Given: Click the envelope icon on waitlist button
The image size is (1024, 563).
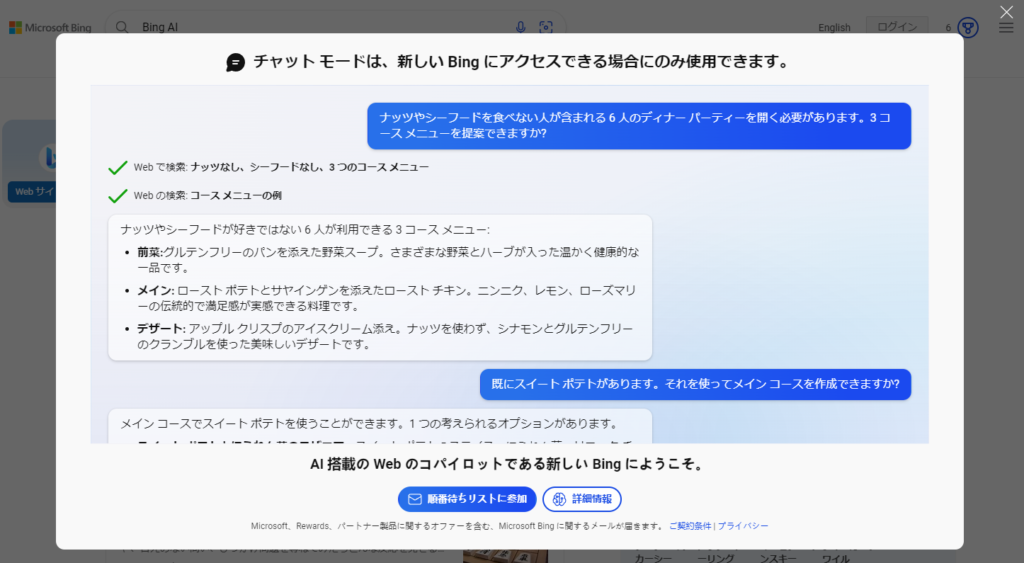Looking at the screenshot, I should 415,499.
